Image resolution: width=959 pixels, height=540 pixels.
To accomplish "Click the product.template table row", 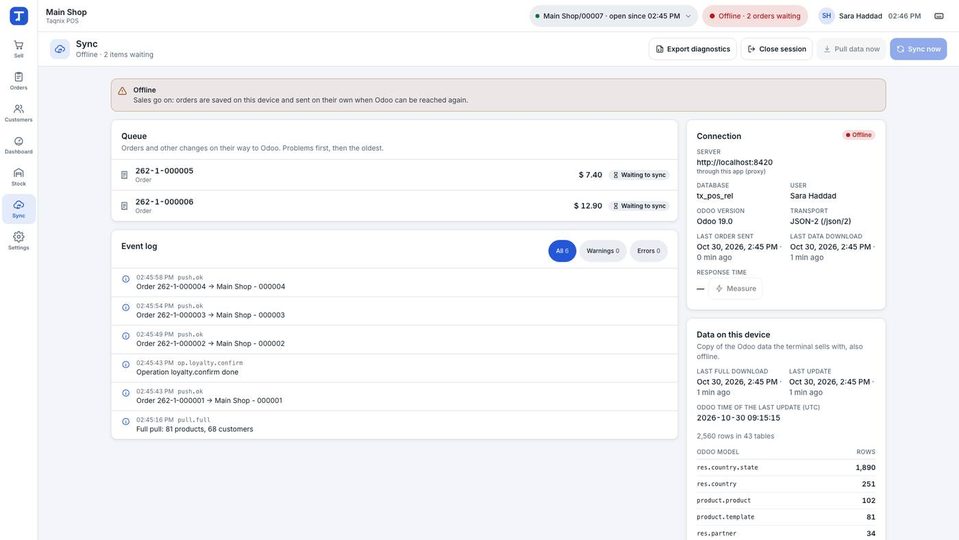I will pyautogui.click(x=786, y=517).
